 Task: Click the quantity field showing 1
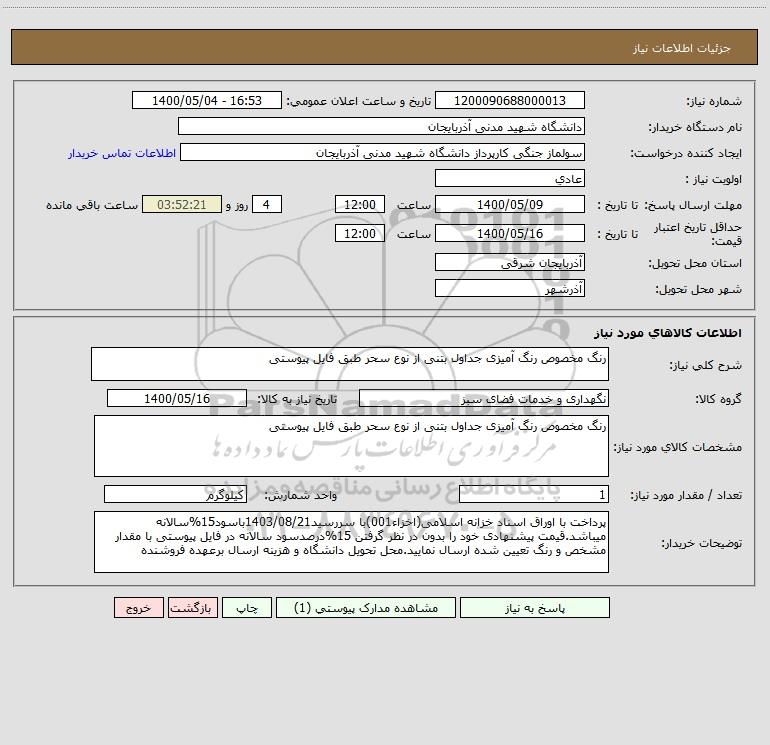point(534,494)
